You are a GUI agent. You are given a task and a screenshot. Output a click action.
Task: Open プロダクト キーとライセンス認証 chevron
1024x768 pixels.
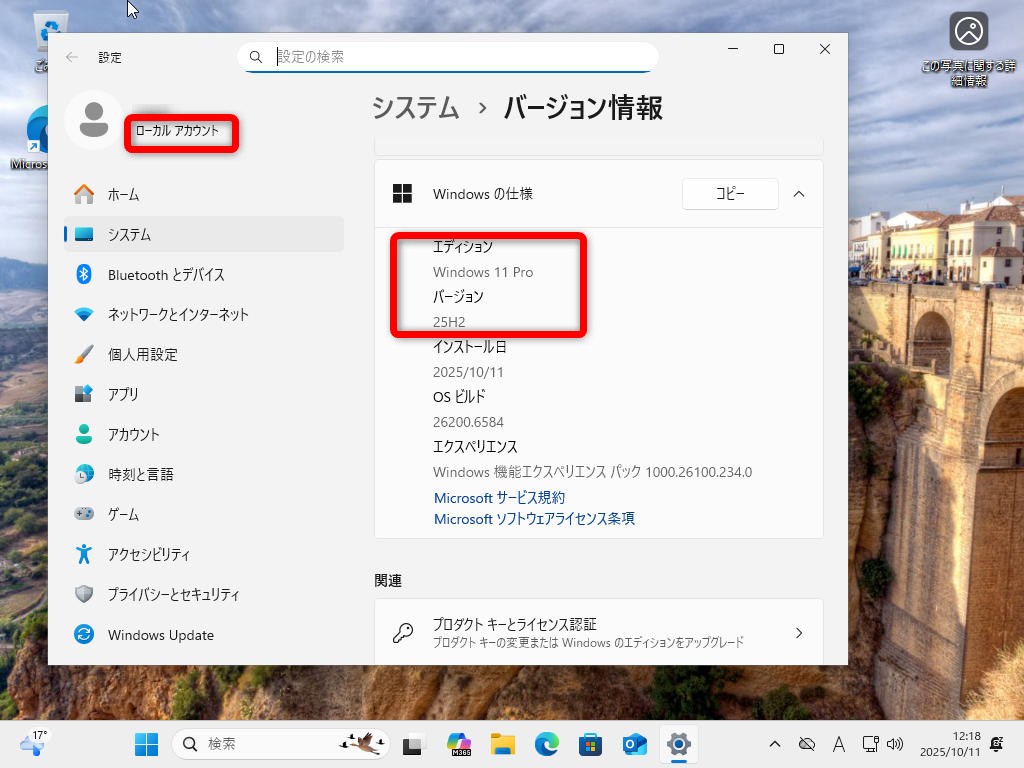[x=799, y=632]
